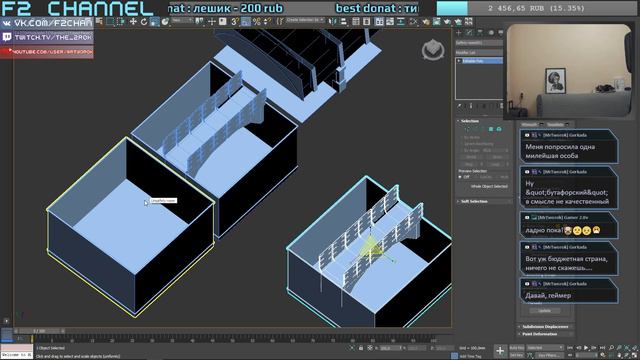Viewport: 640px width, 360px height.
Task: Click the large Set Keys plus button
Action: tap(500, 351)
